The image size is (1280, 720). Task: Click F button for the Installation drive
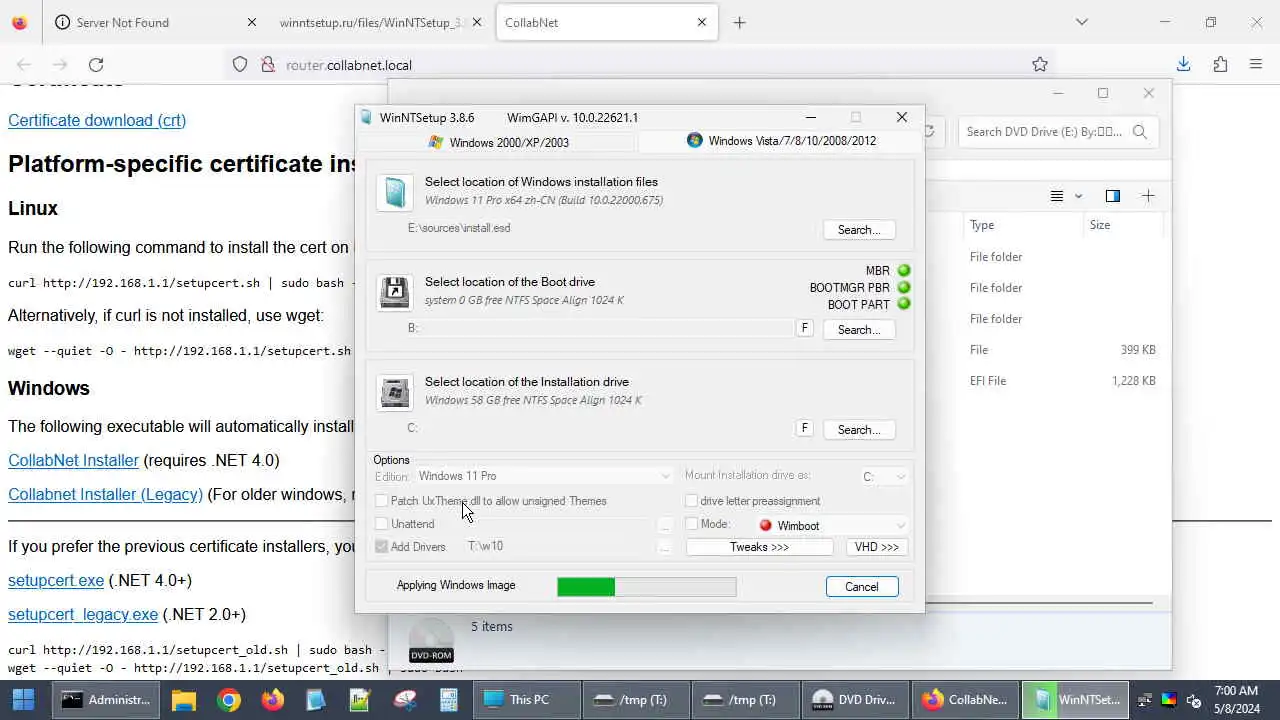point(804,428)
